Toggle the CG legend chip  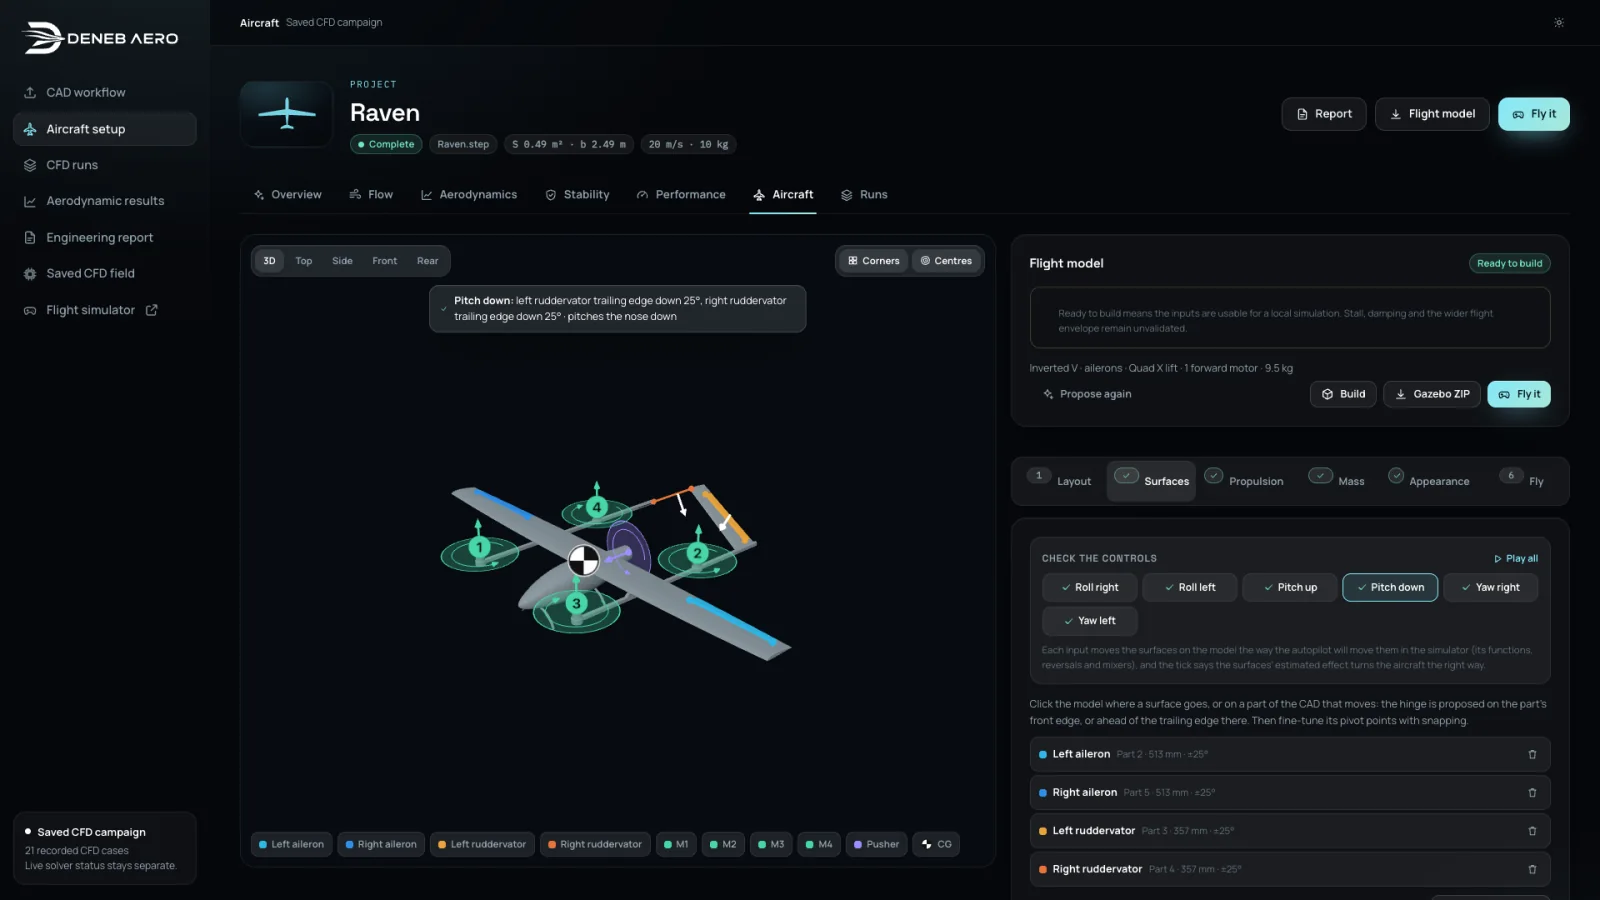tap(937, 845)
